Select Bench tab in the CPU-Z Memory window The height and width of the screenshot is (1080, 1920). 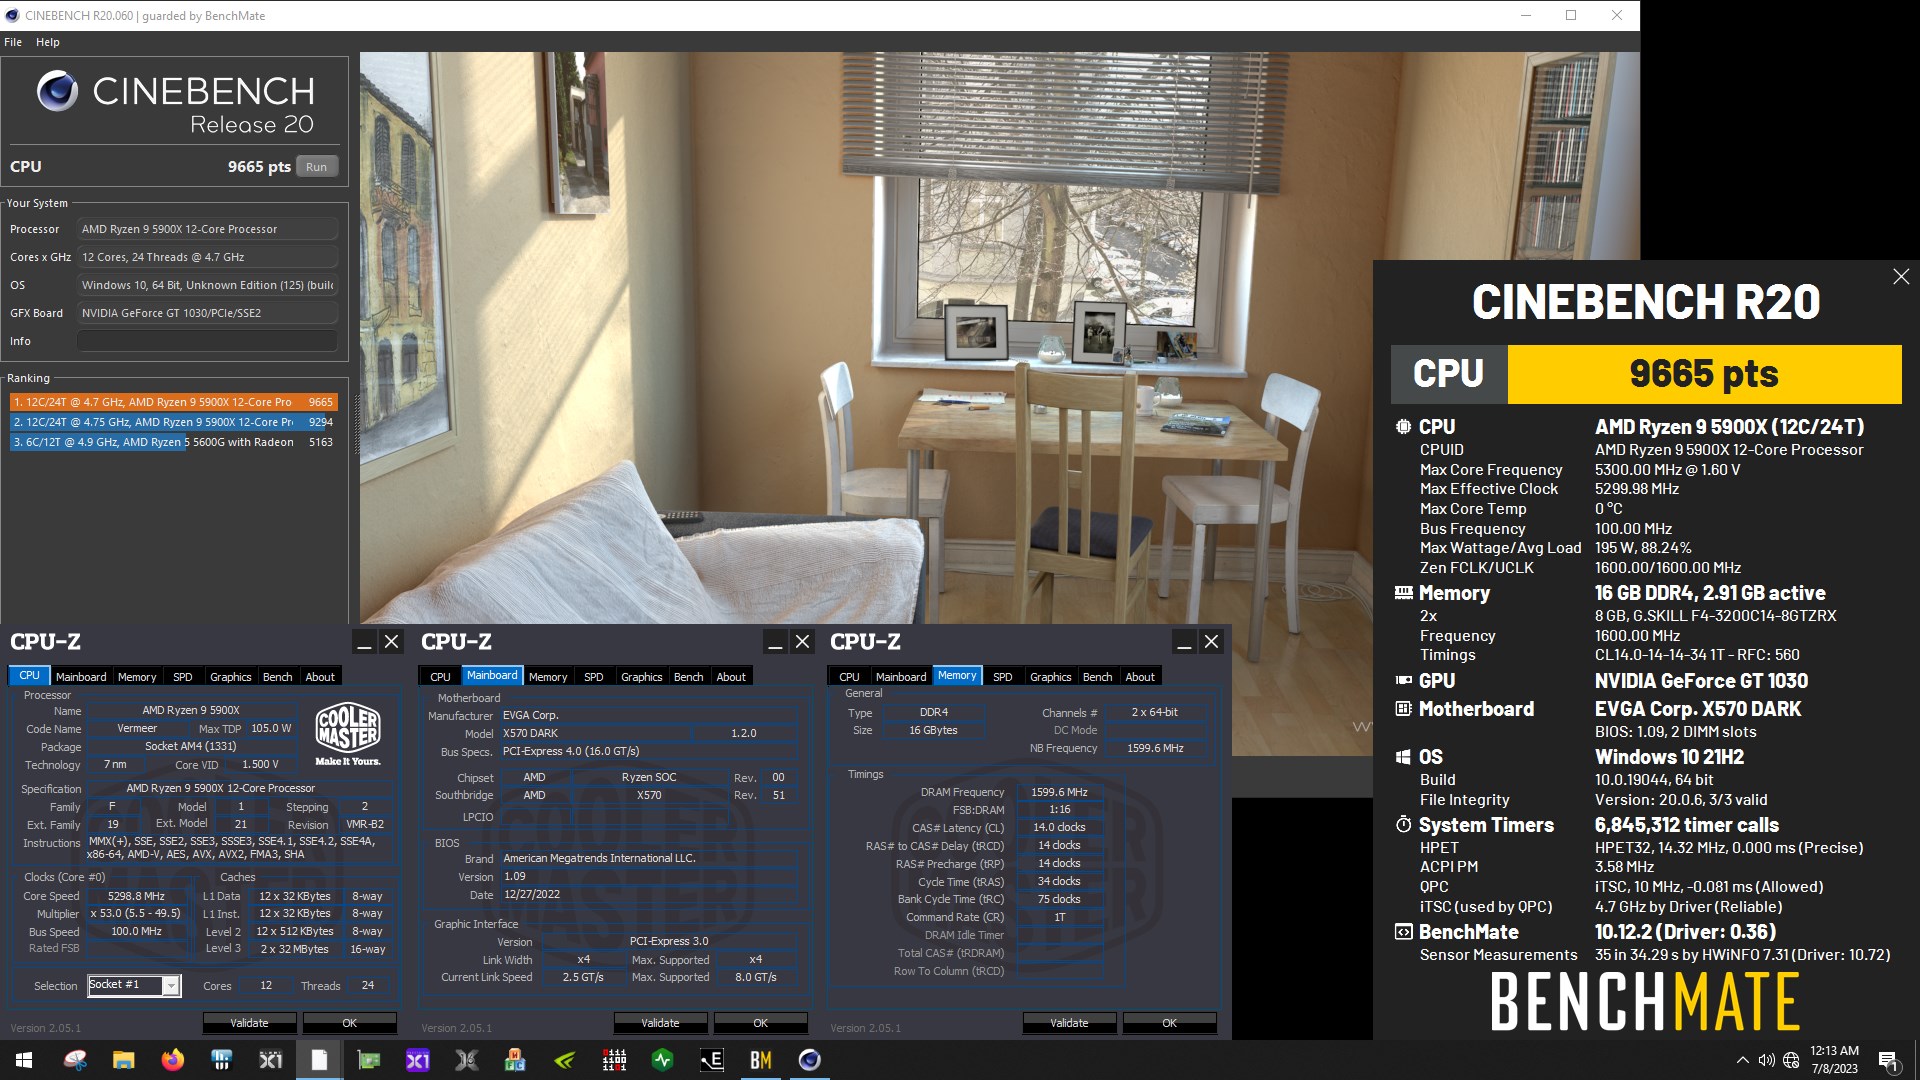click(x=1097, y=677)
